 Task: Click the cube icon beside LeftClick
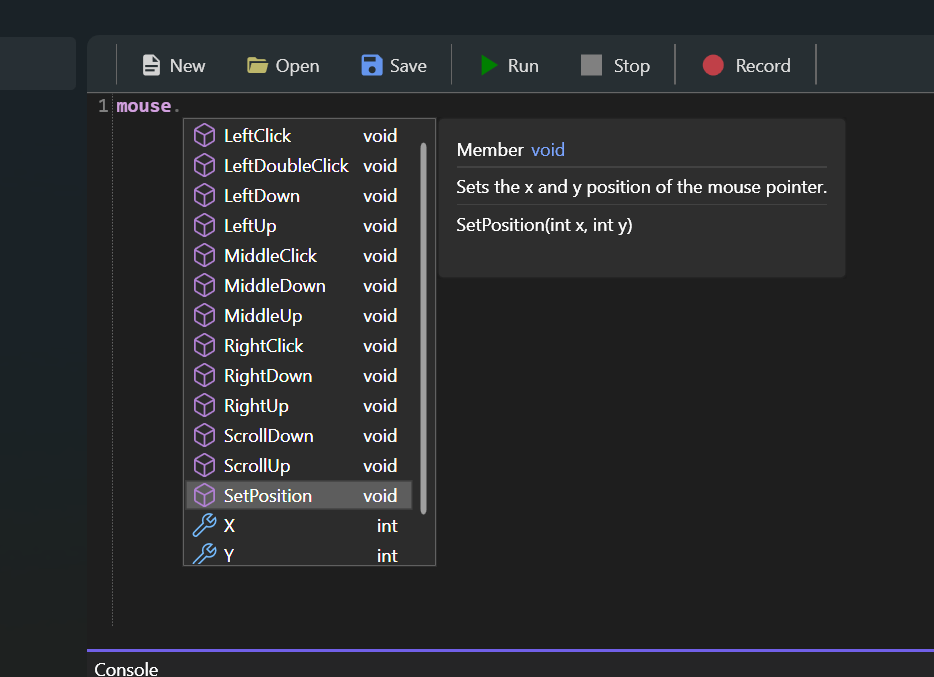(204, 136)
